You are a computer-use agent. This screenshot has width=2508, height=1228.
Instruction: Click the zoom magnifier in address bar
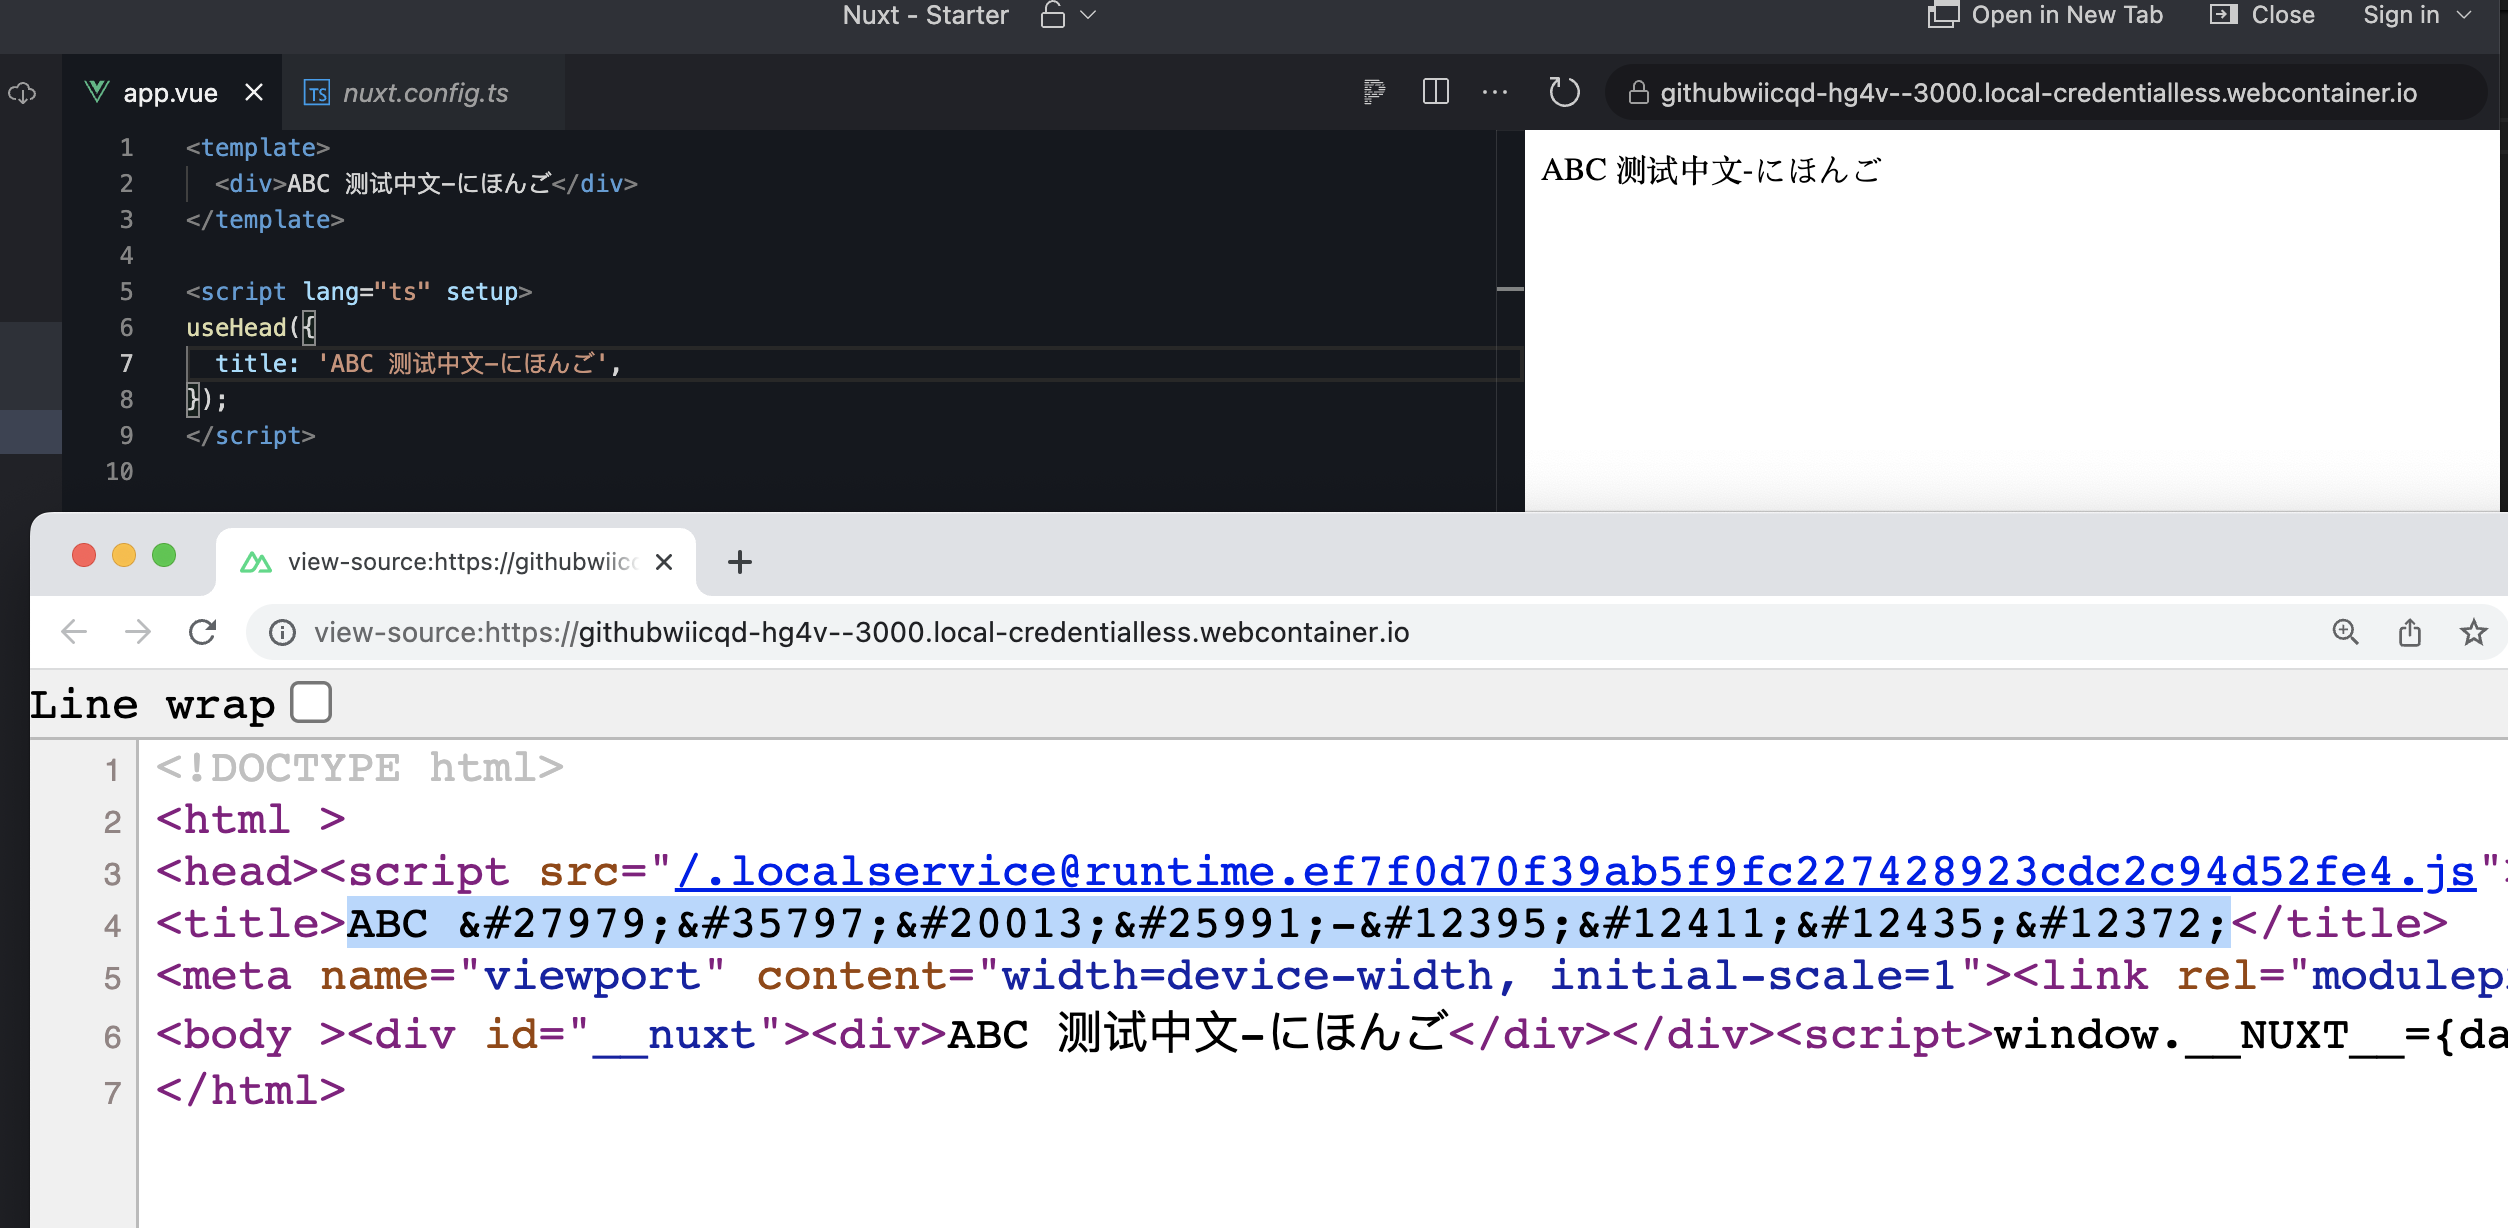coord(2345,632)
